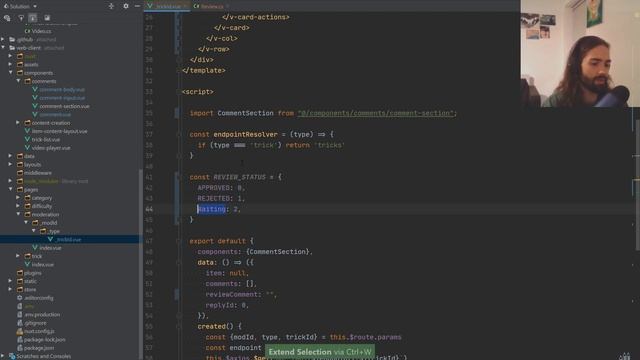Click the first Solution toolbar icon under the title
The image size is (640, 360).
coord(7,18)
